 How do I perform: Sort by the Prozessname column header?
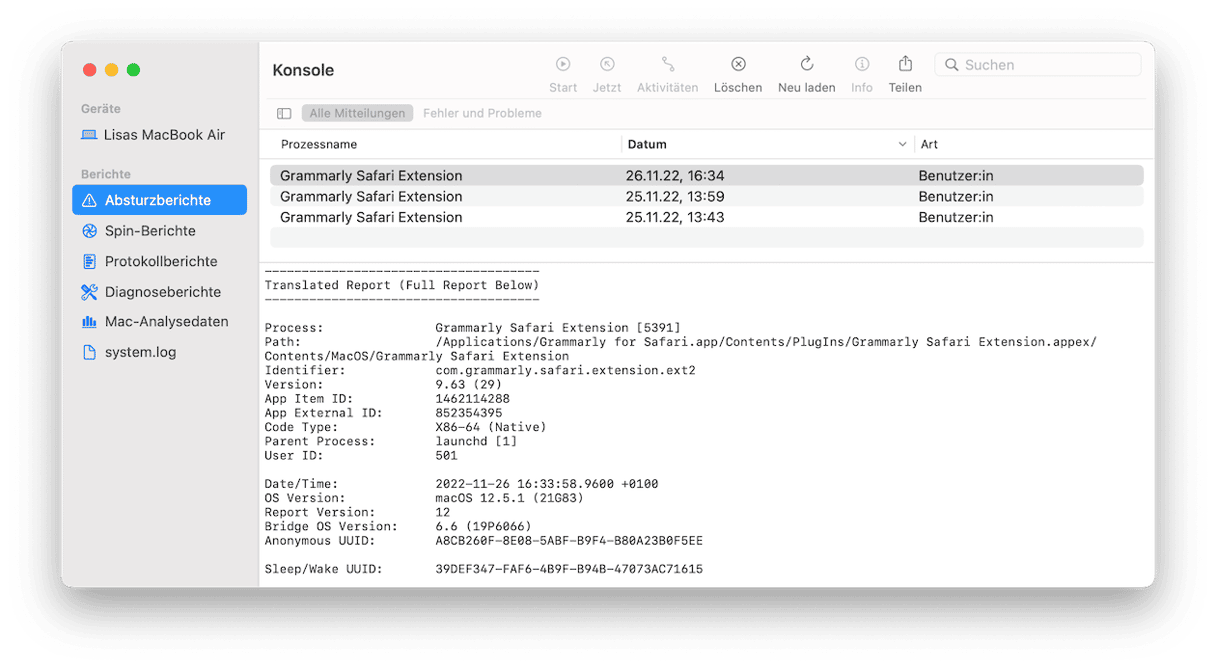point(319,144)
